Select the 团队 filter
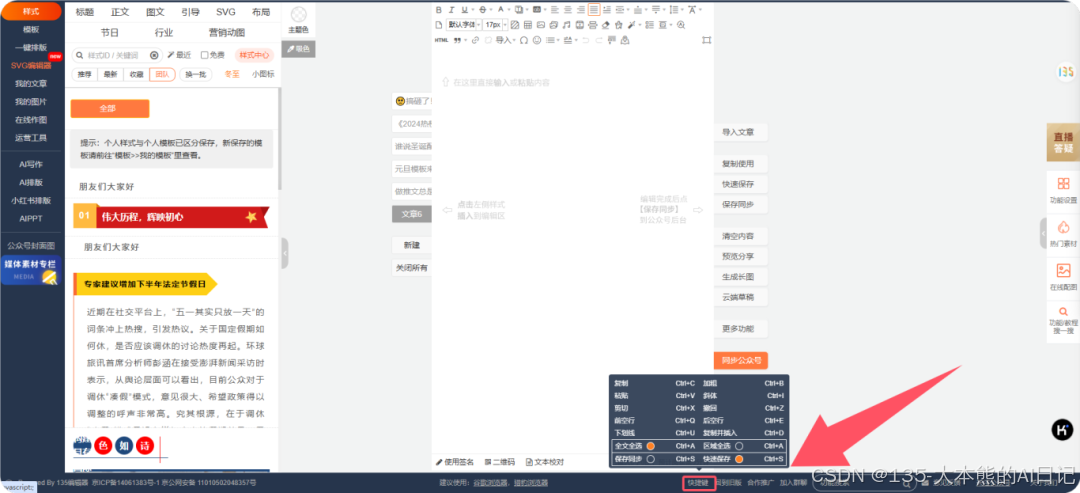This screenshot has height=493, width=1080. [163, 74]
